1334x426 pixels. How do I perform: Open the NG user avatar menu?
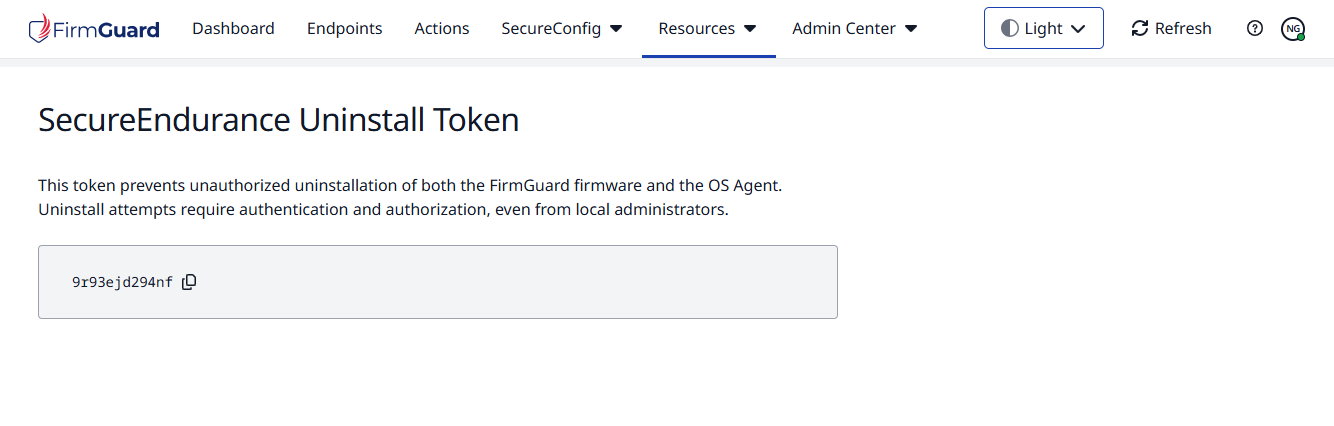pyautogui.click(x=1292, y=28)
